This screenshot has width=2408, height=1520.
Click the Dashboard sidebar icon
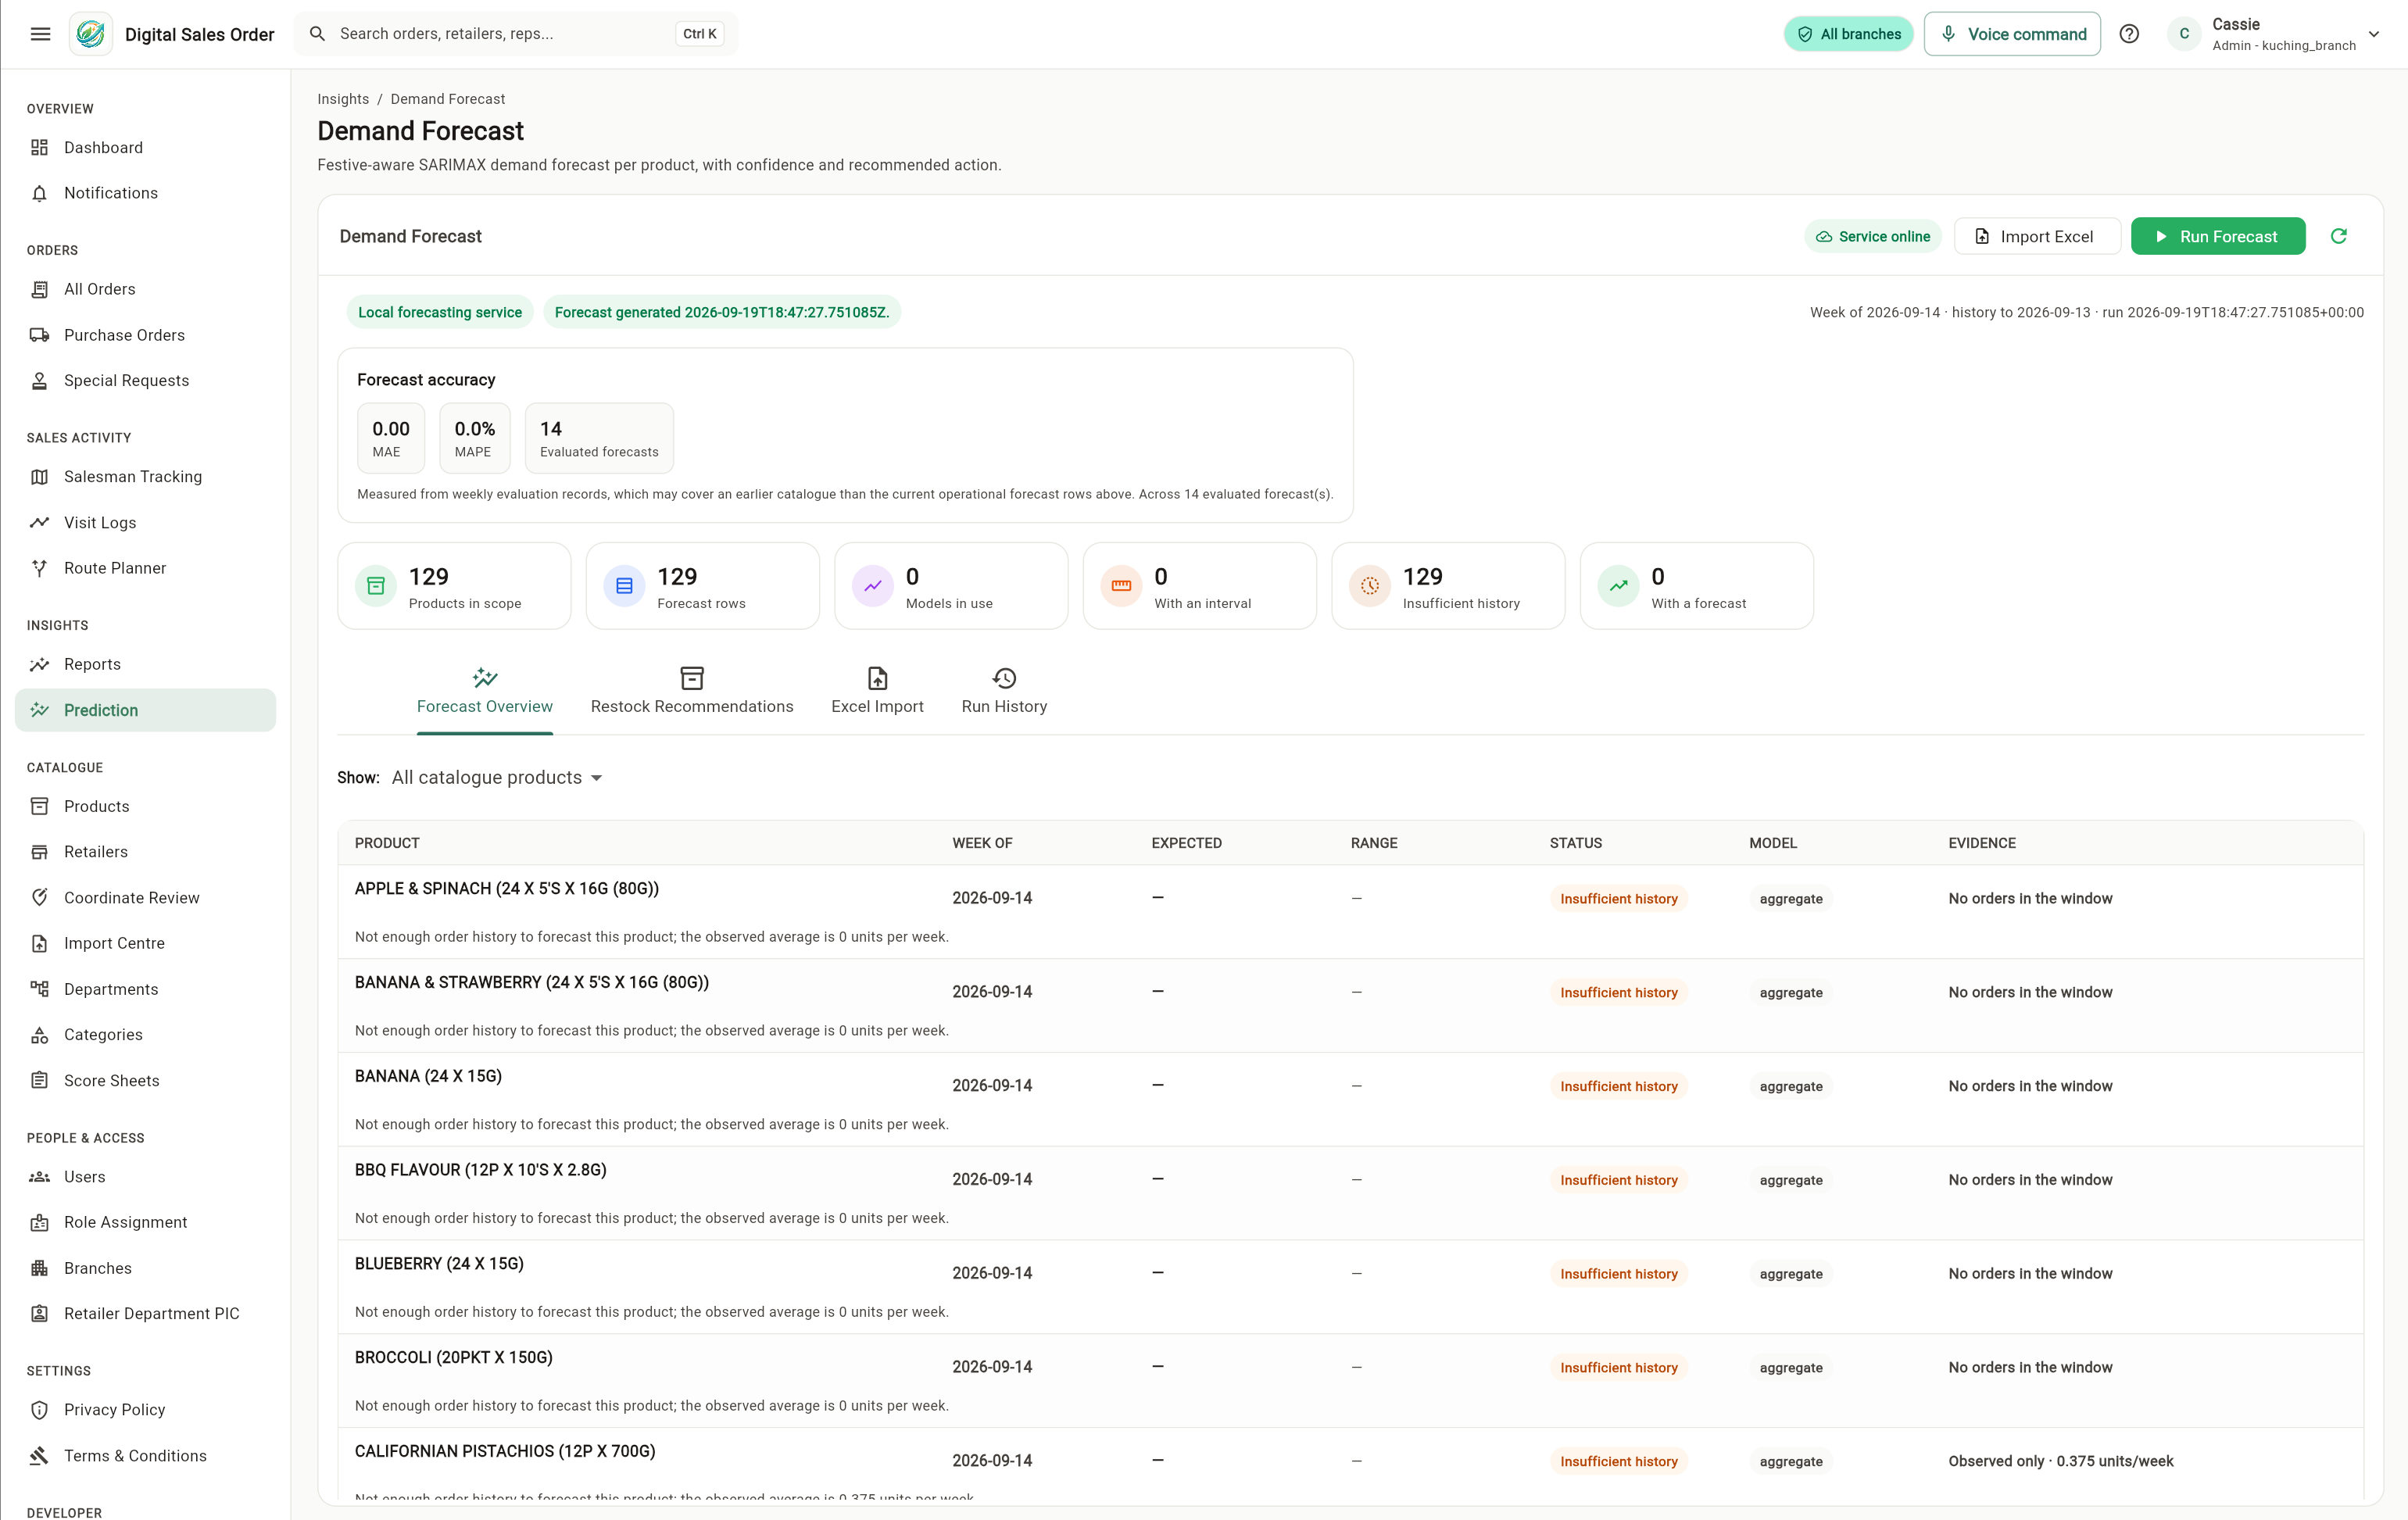(39, 147)
